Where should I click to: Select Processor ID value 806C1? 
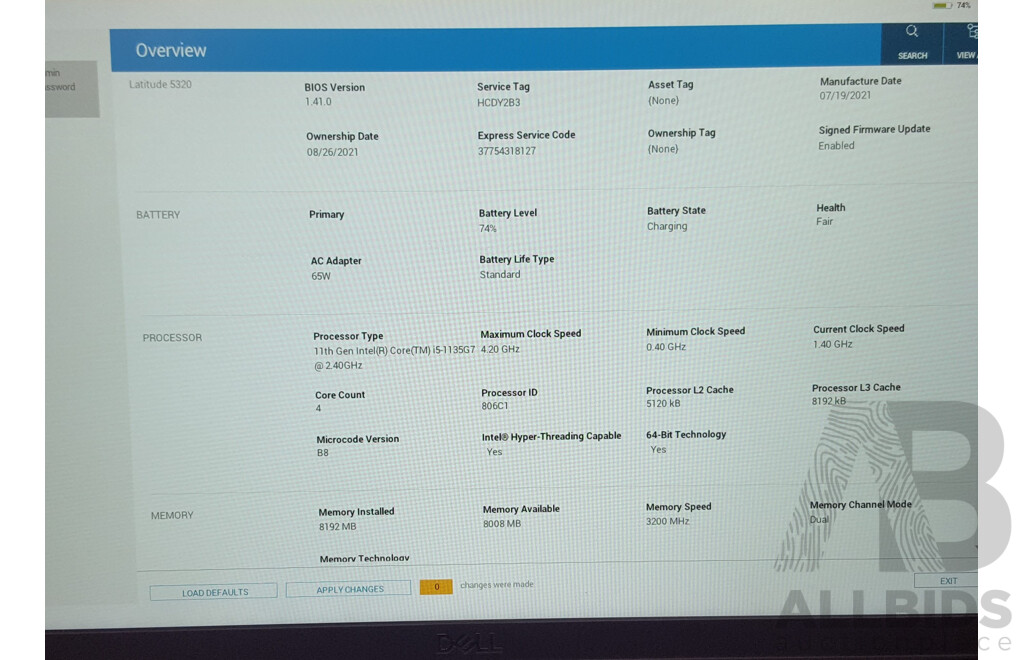(494, 406)
